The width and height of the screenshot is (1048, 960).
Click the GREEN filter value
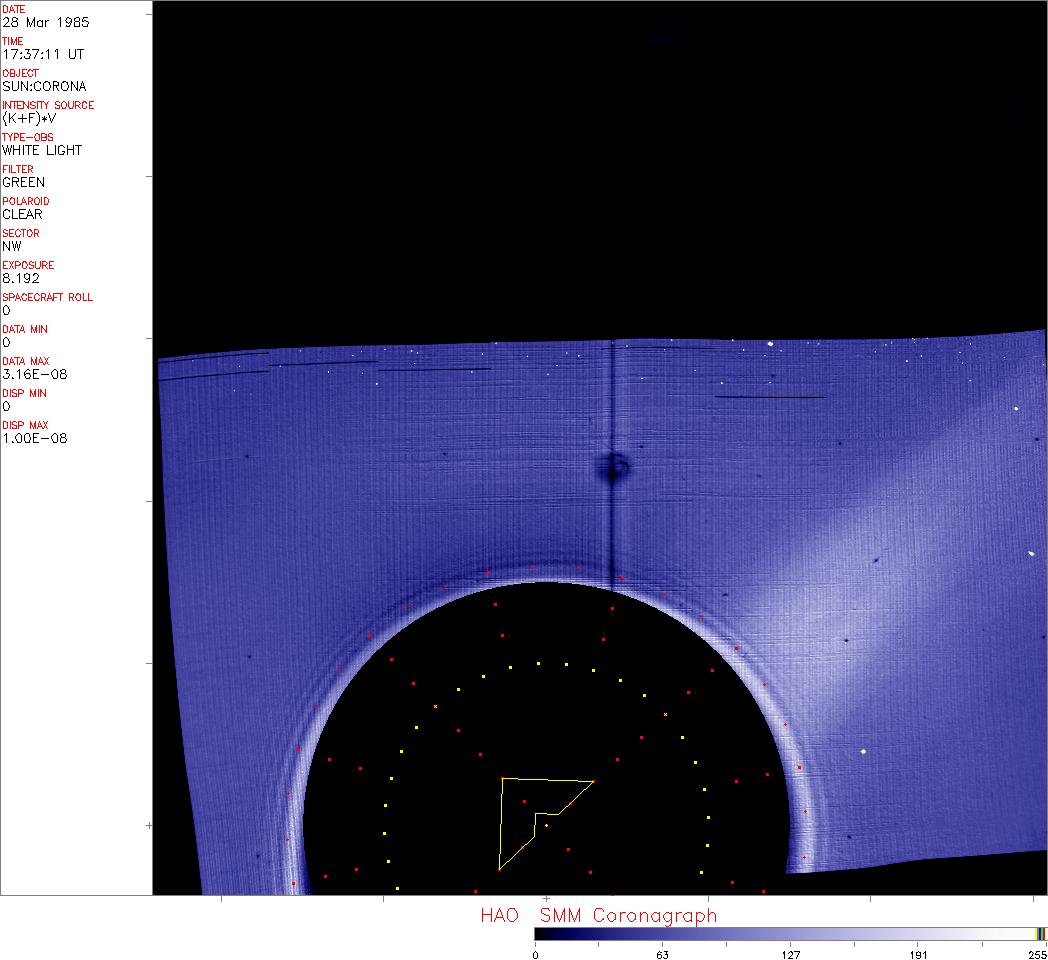coord(24,182)
